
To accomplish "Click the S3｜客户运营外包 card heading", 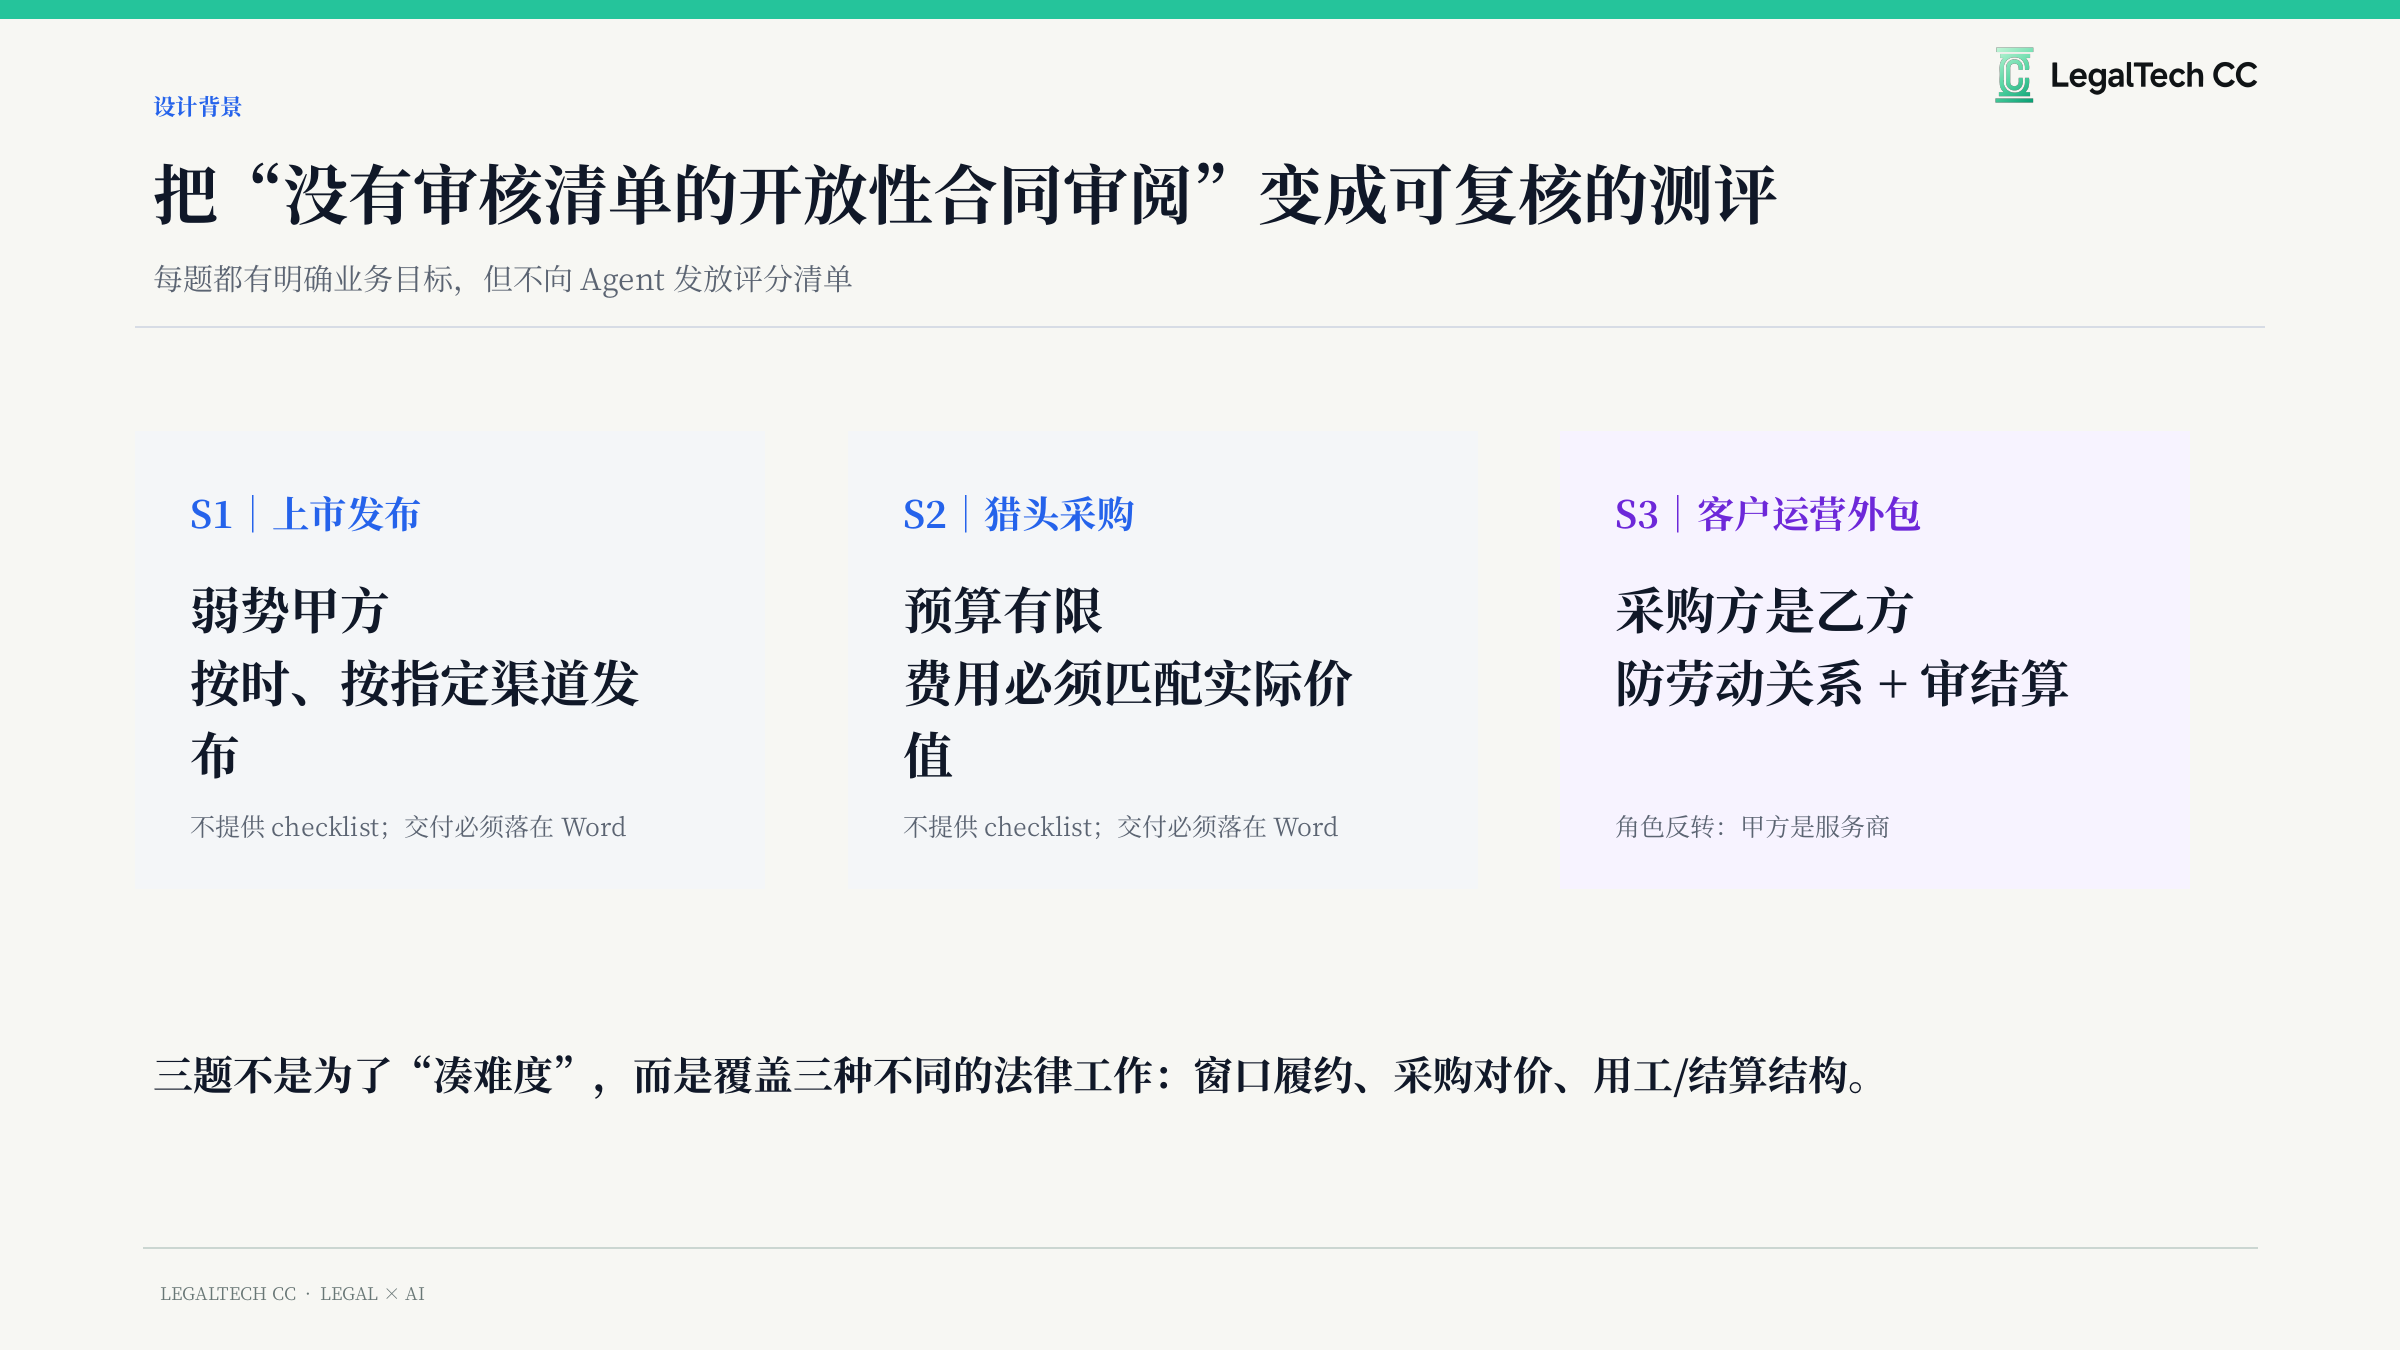I will pyautogui.click(x=1767, y=515).
